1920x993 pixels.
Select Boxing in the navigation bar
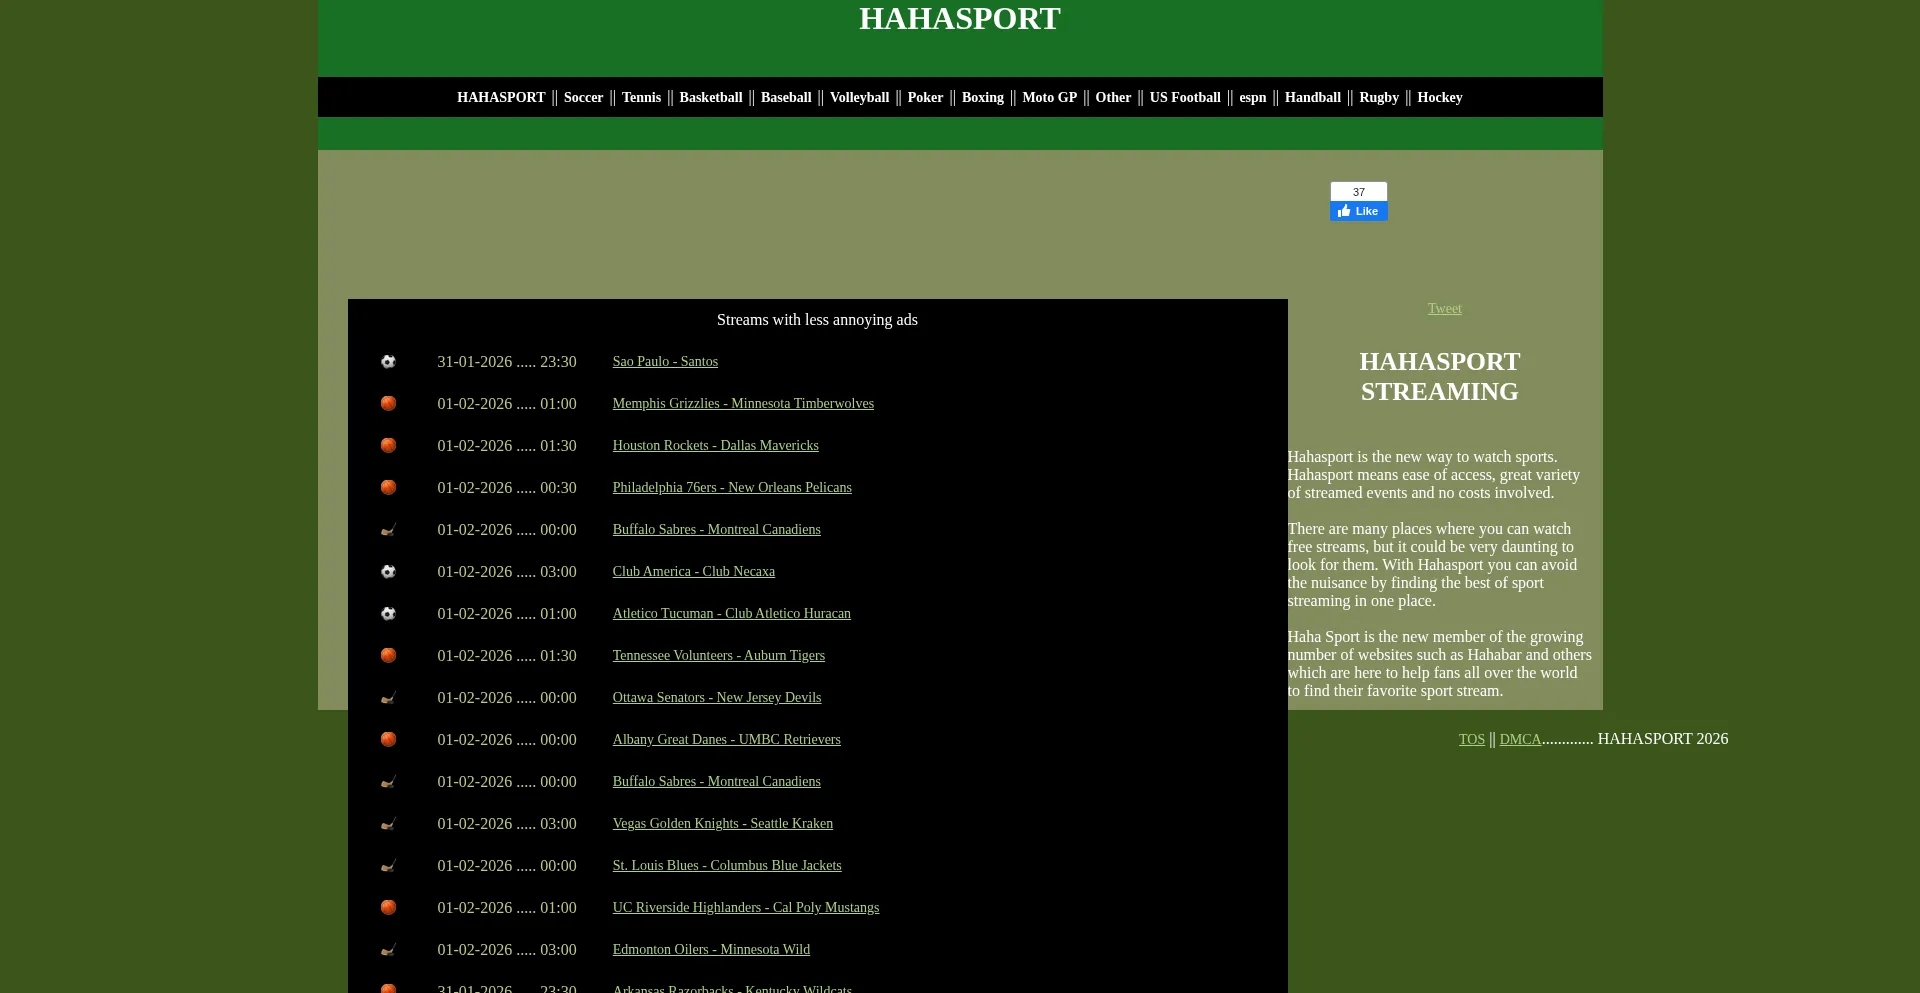tap(982, 97)
